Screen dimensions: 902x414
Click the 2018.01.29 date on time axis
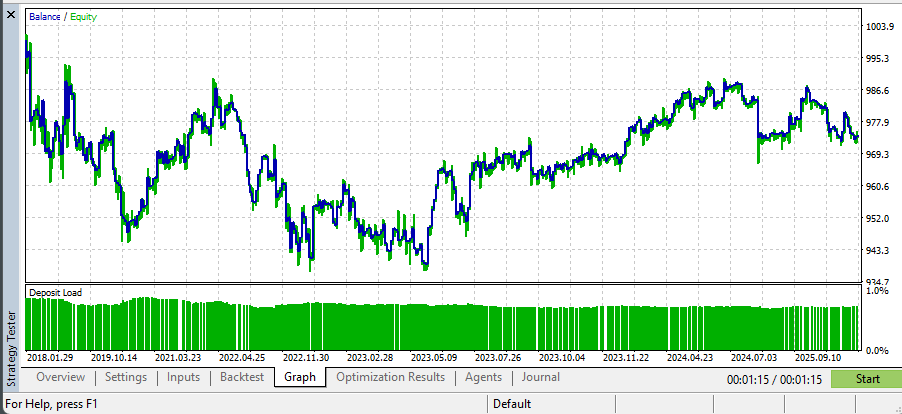(x=50, y=357)
